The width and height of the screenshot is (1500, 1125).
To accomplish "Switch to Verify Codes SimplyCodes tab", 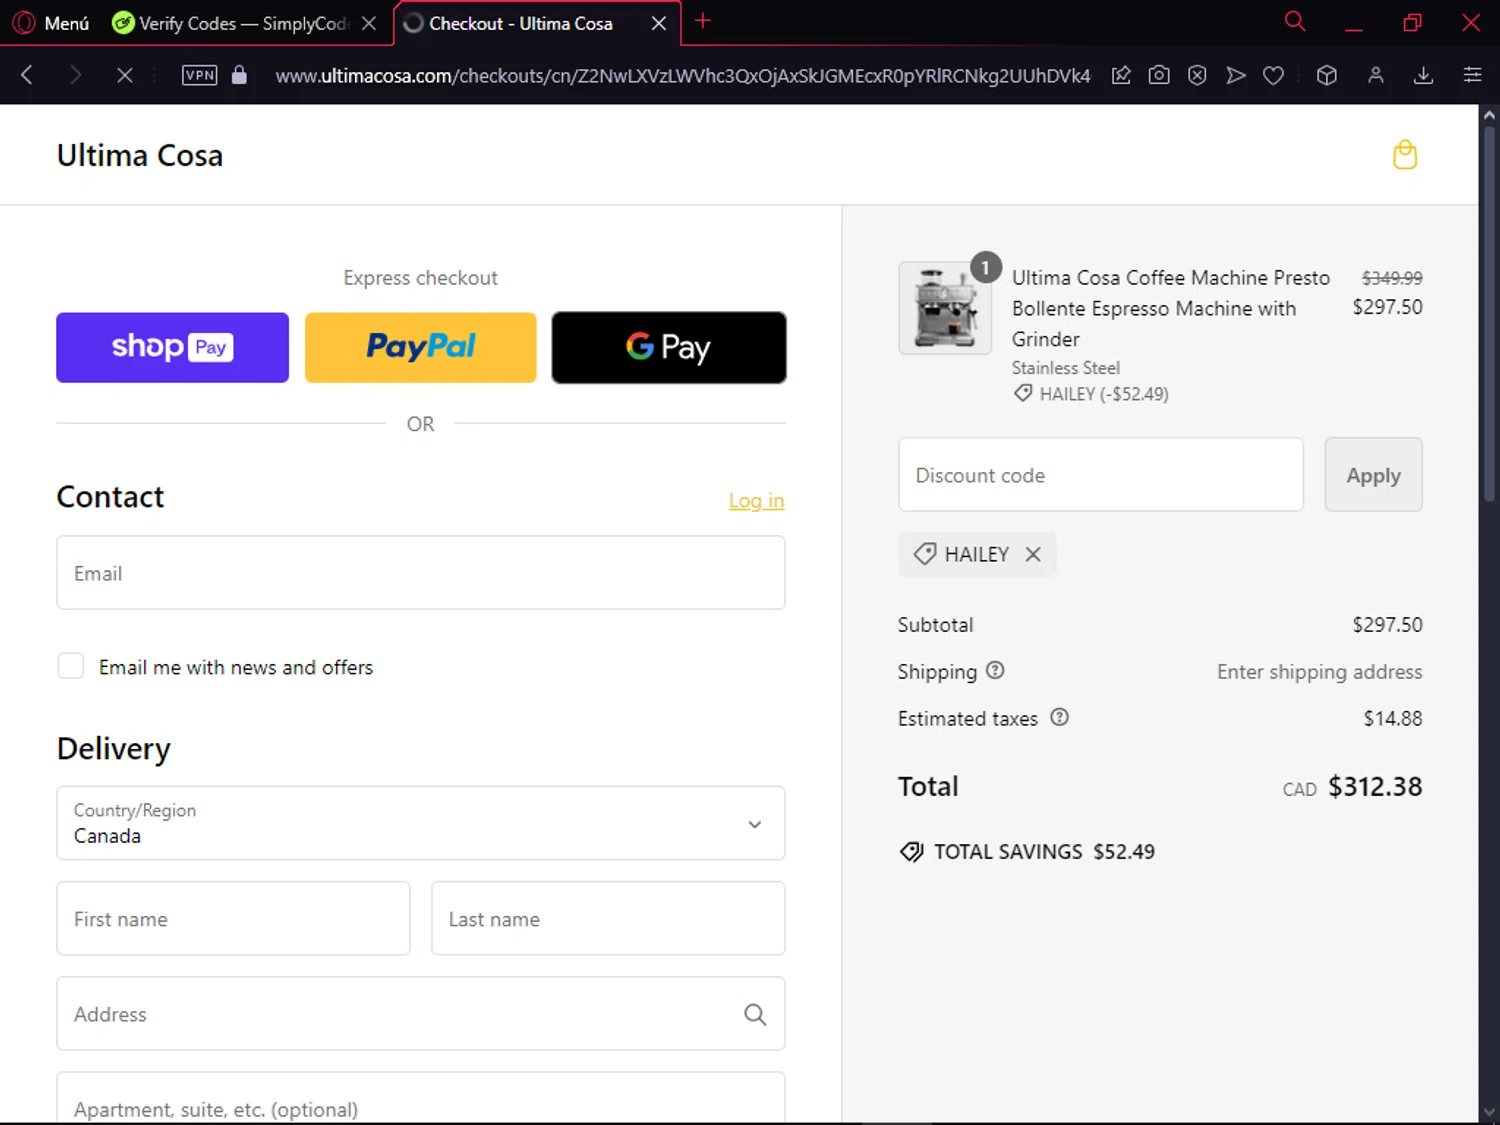I will point(230,23).
